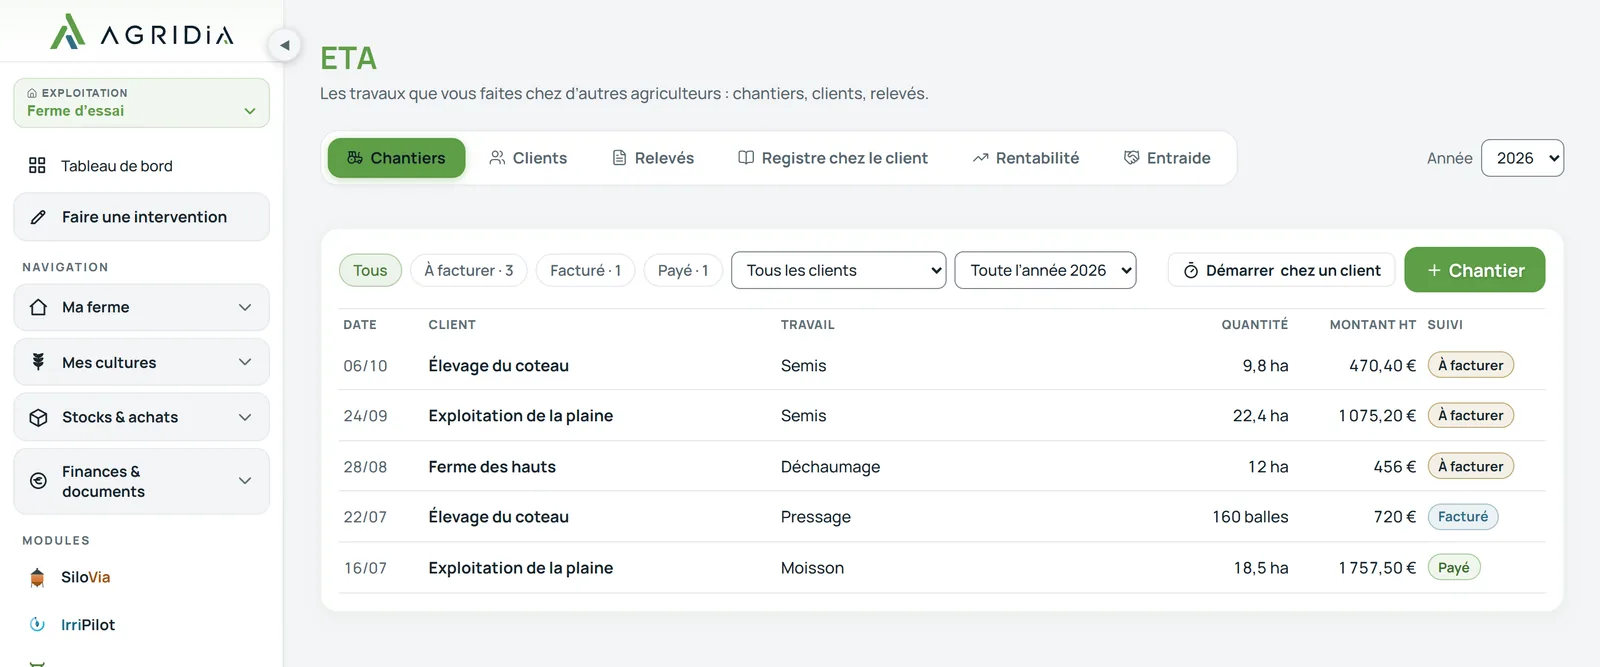The width and height of the screenshot is (1600, 667).
Task: Switch to the Relevés tab
Action: click(653, 158)
